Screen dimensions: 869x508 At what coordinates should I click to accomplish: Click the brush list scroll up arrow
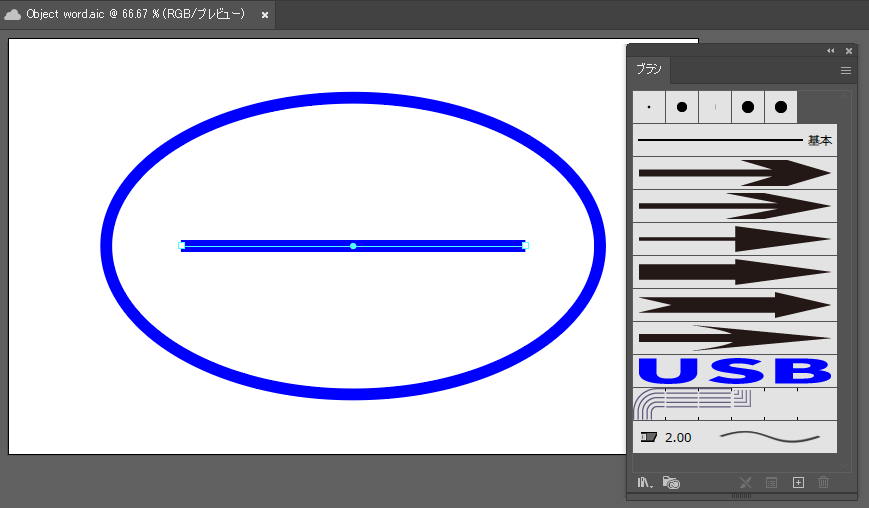pos(845,96)
